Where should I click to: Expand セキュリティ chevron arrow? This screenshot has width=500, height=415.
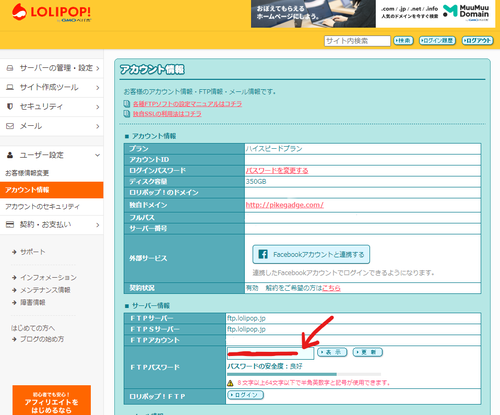pyautogui.click(x=98, y=107)
